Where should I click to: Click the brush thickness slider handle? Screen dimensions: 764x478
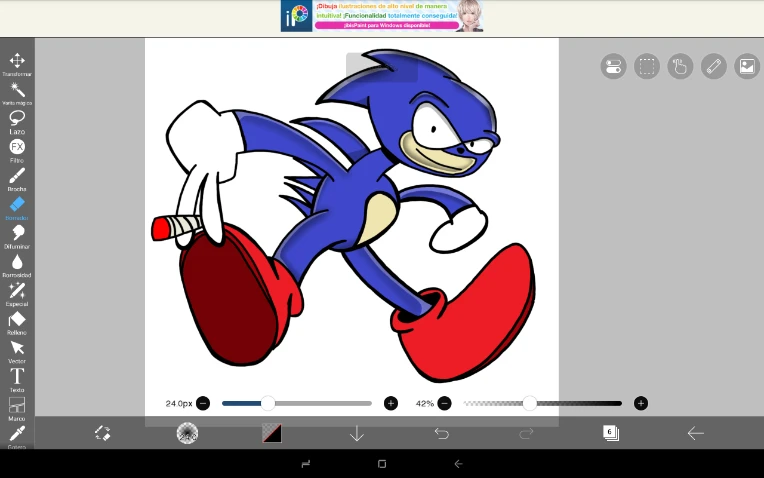pyautogui.click(x=267, y=403)
